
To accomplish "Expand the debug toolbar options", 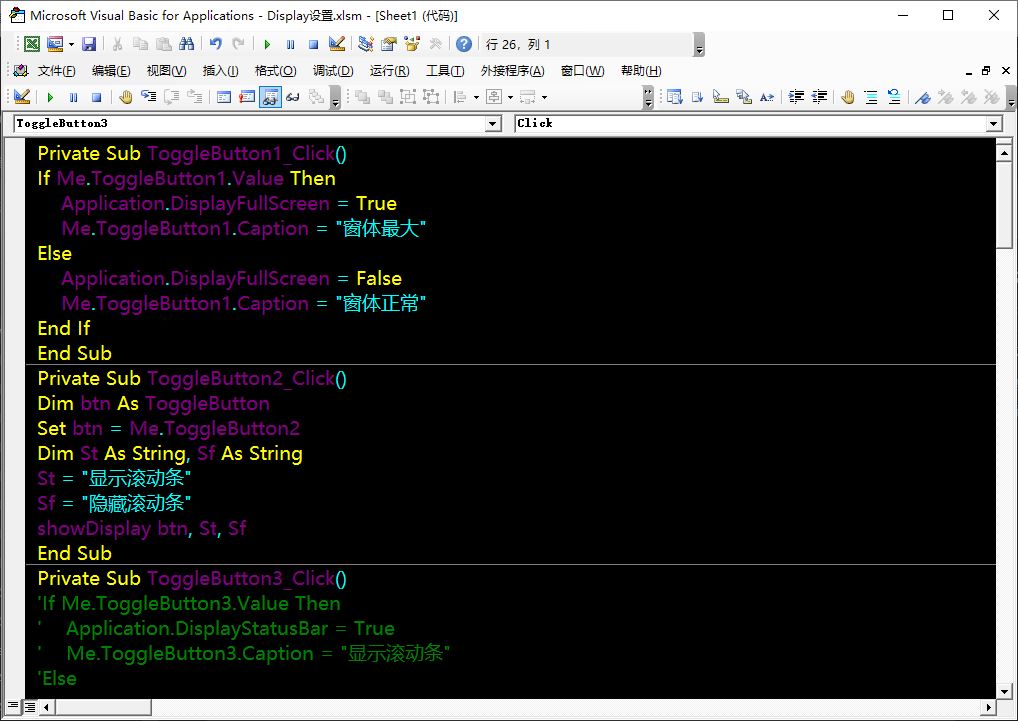I will click(335, 97).
